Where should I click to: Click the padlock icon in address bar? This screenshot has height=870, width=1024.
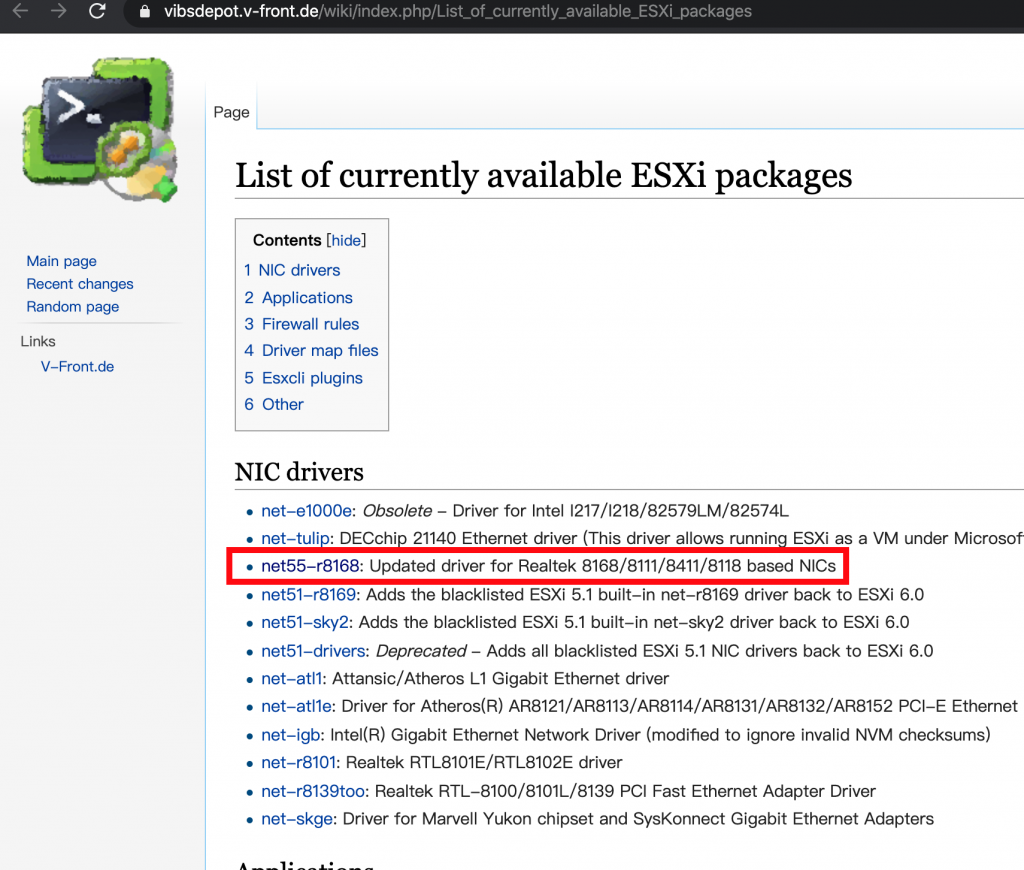[143, 12]
